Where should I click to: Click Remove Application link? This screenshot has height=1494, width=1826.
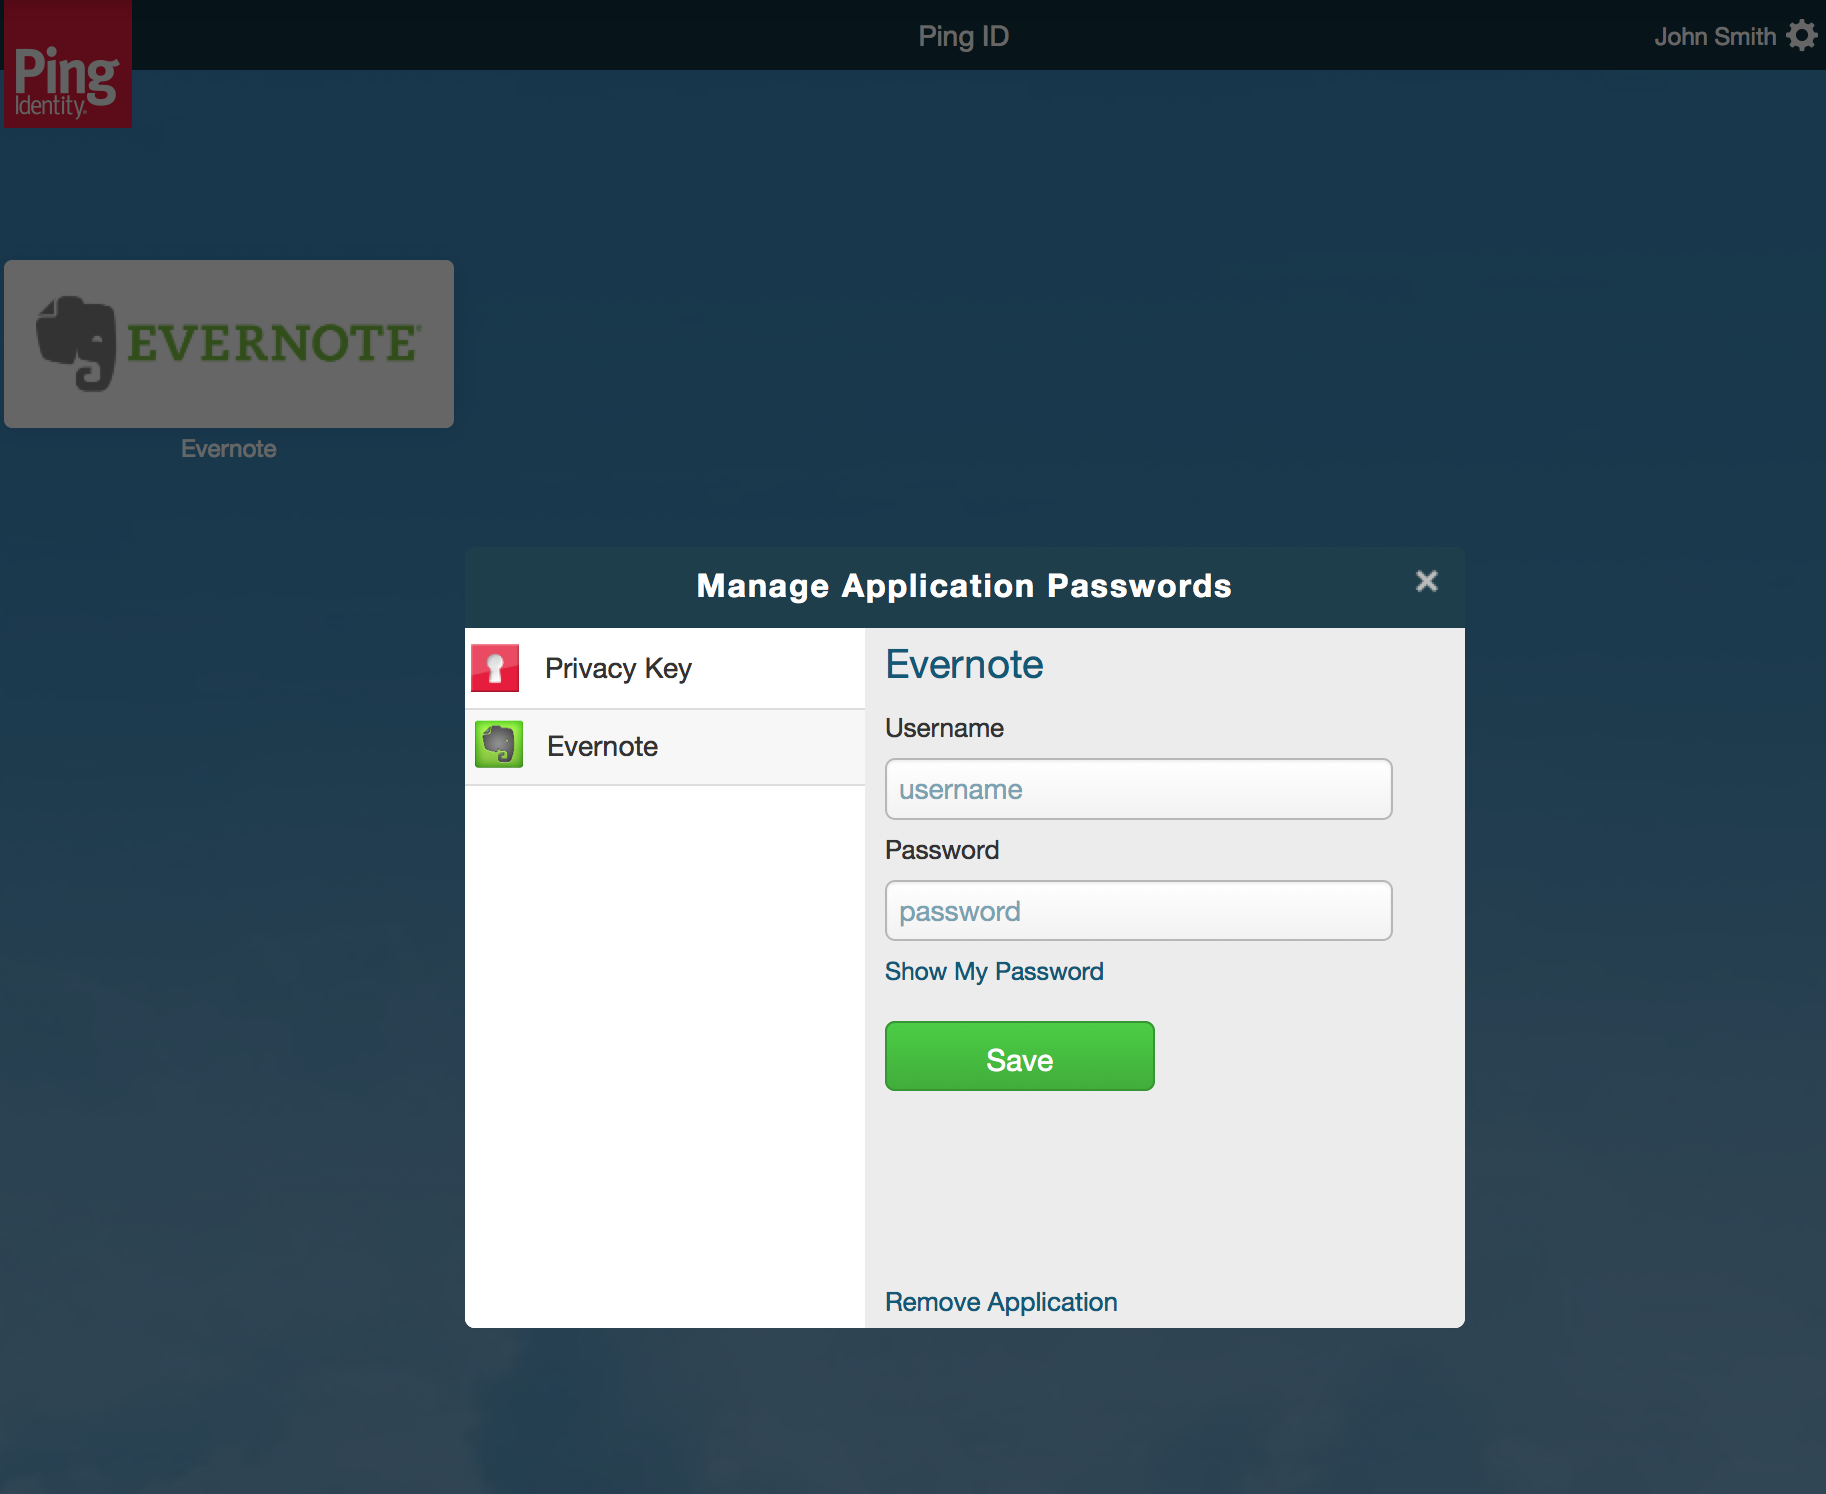[1000, 1301]
